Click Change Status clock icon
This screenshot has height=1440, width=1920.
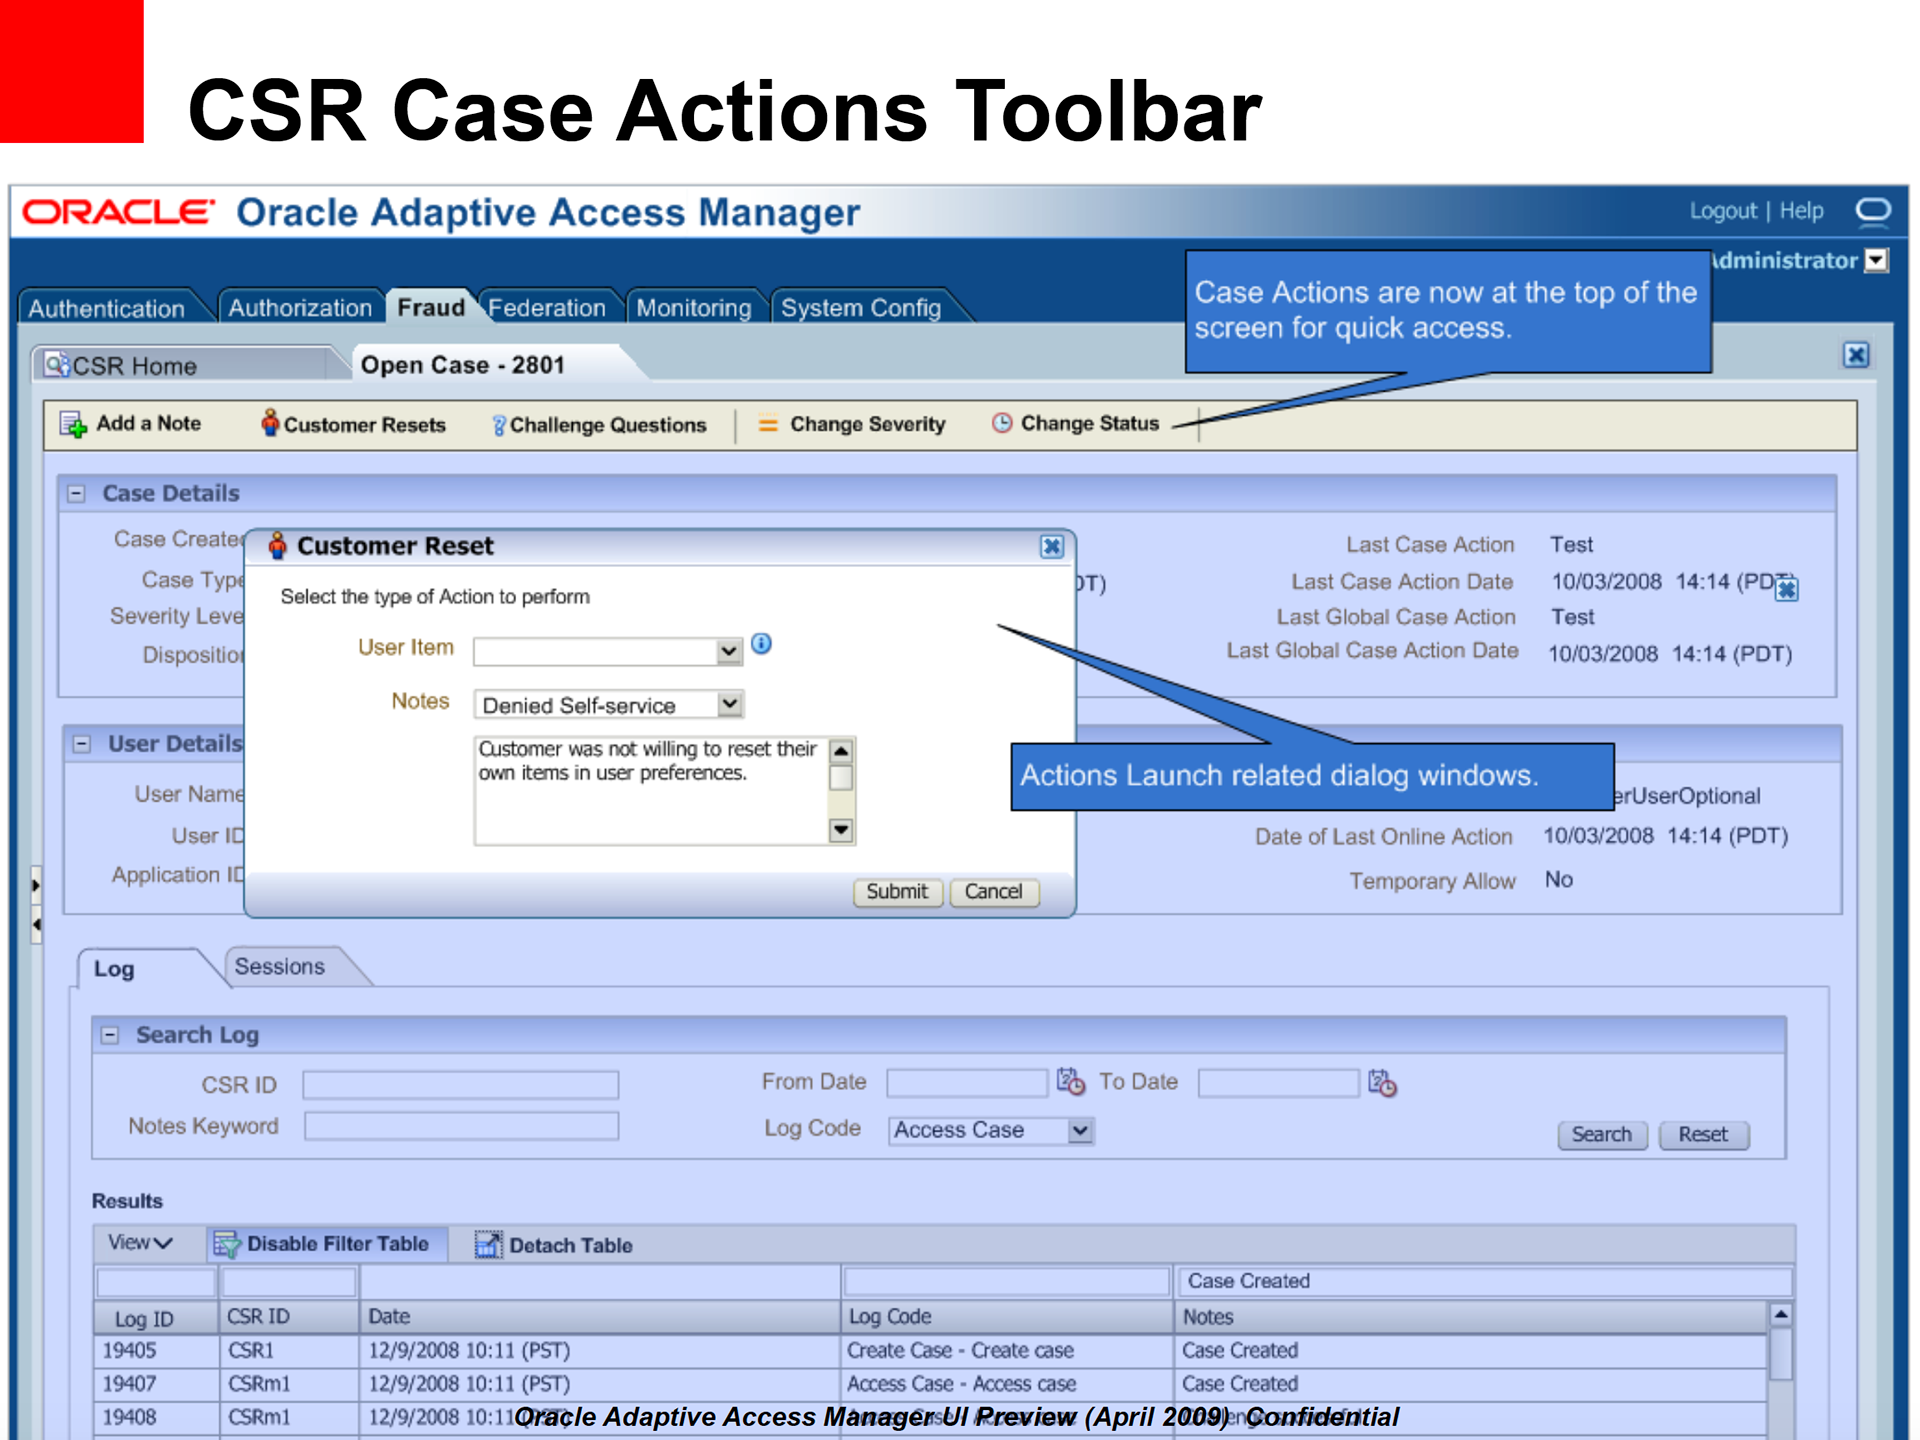(1002, 423)
